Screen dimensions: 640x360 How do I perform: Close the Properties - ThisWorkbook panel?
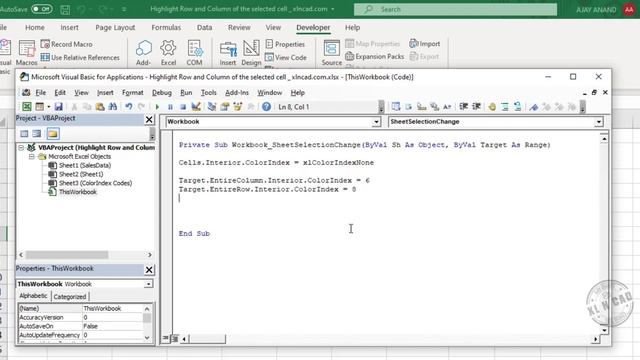(149, 270)
